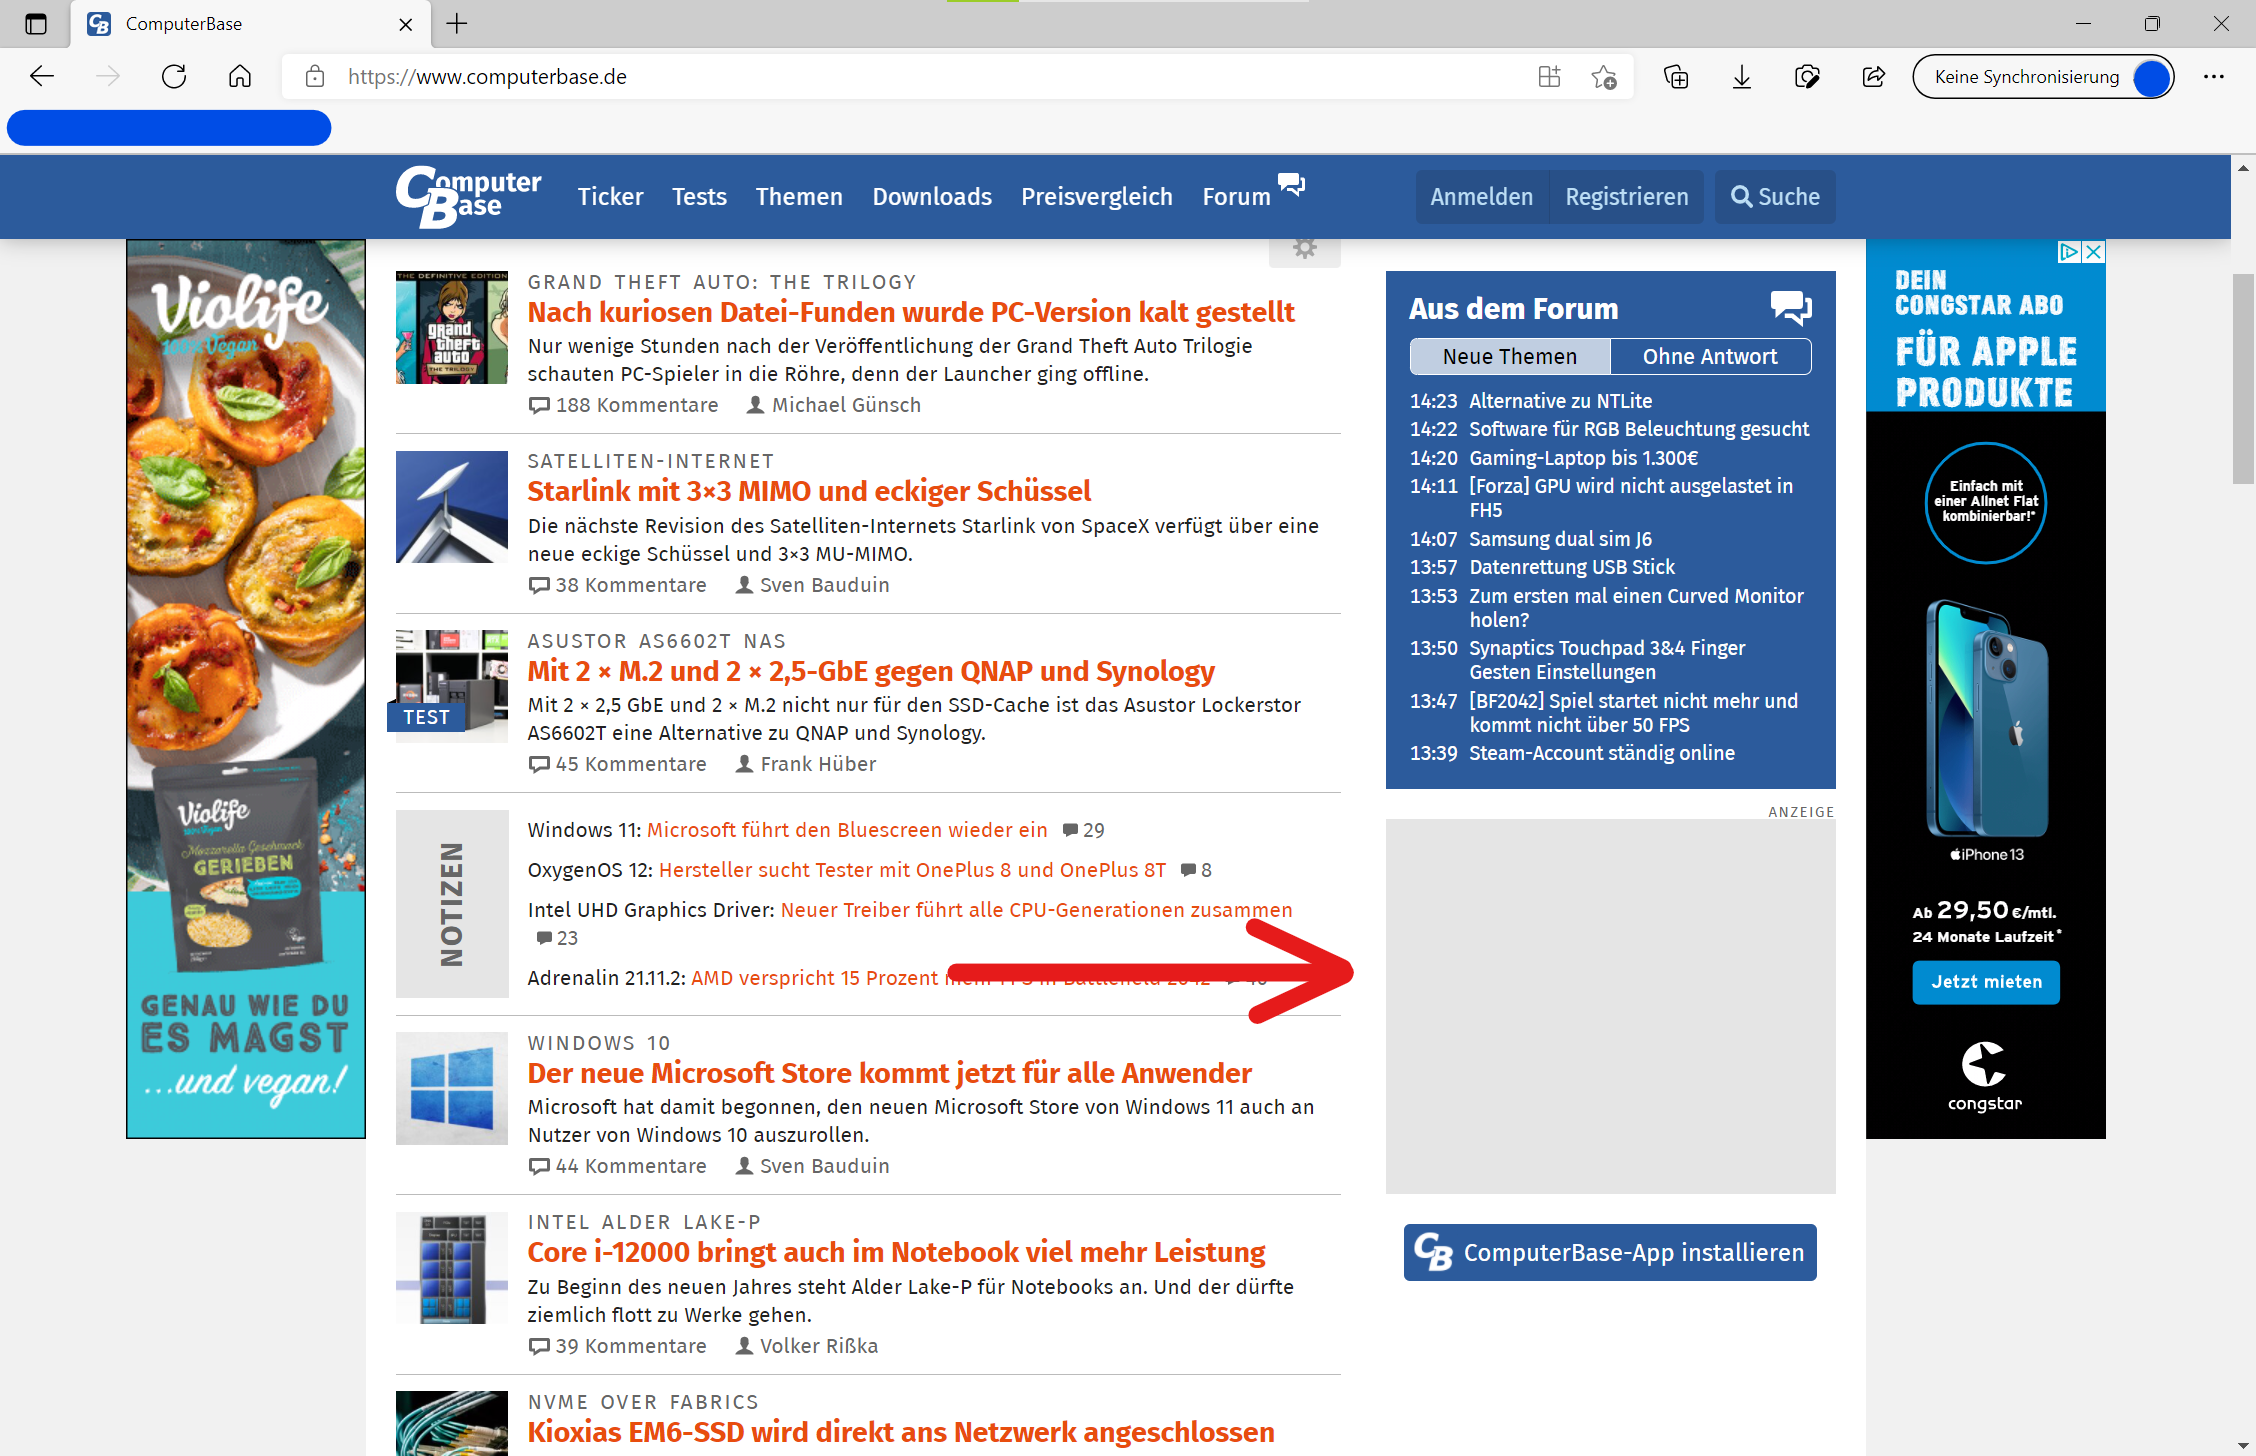Click the ComputerBase logo in header

coord(468,196)
